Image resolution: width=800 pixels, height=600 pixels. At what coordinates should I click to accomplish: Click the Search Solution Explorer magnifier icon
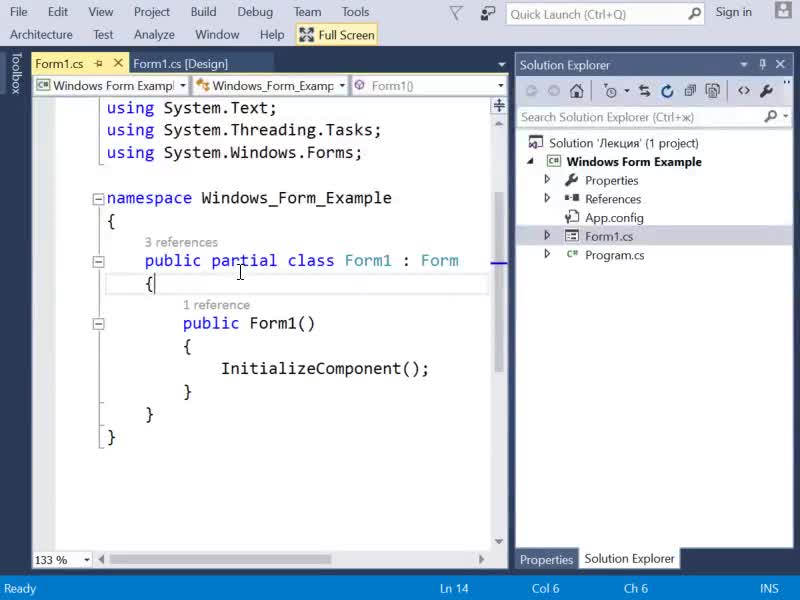click(x=770, y=117)
